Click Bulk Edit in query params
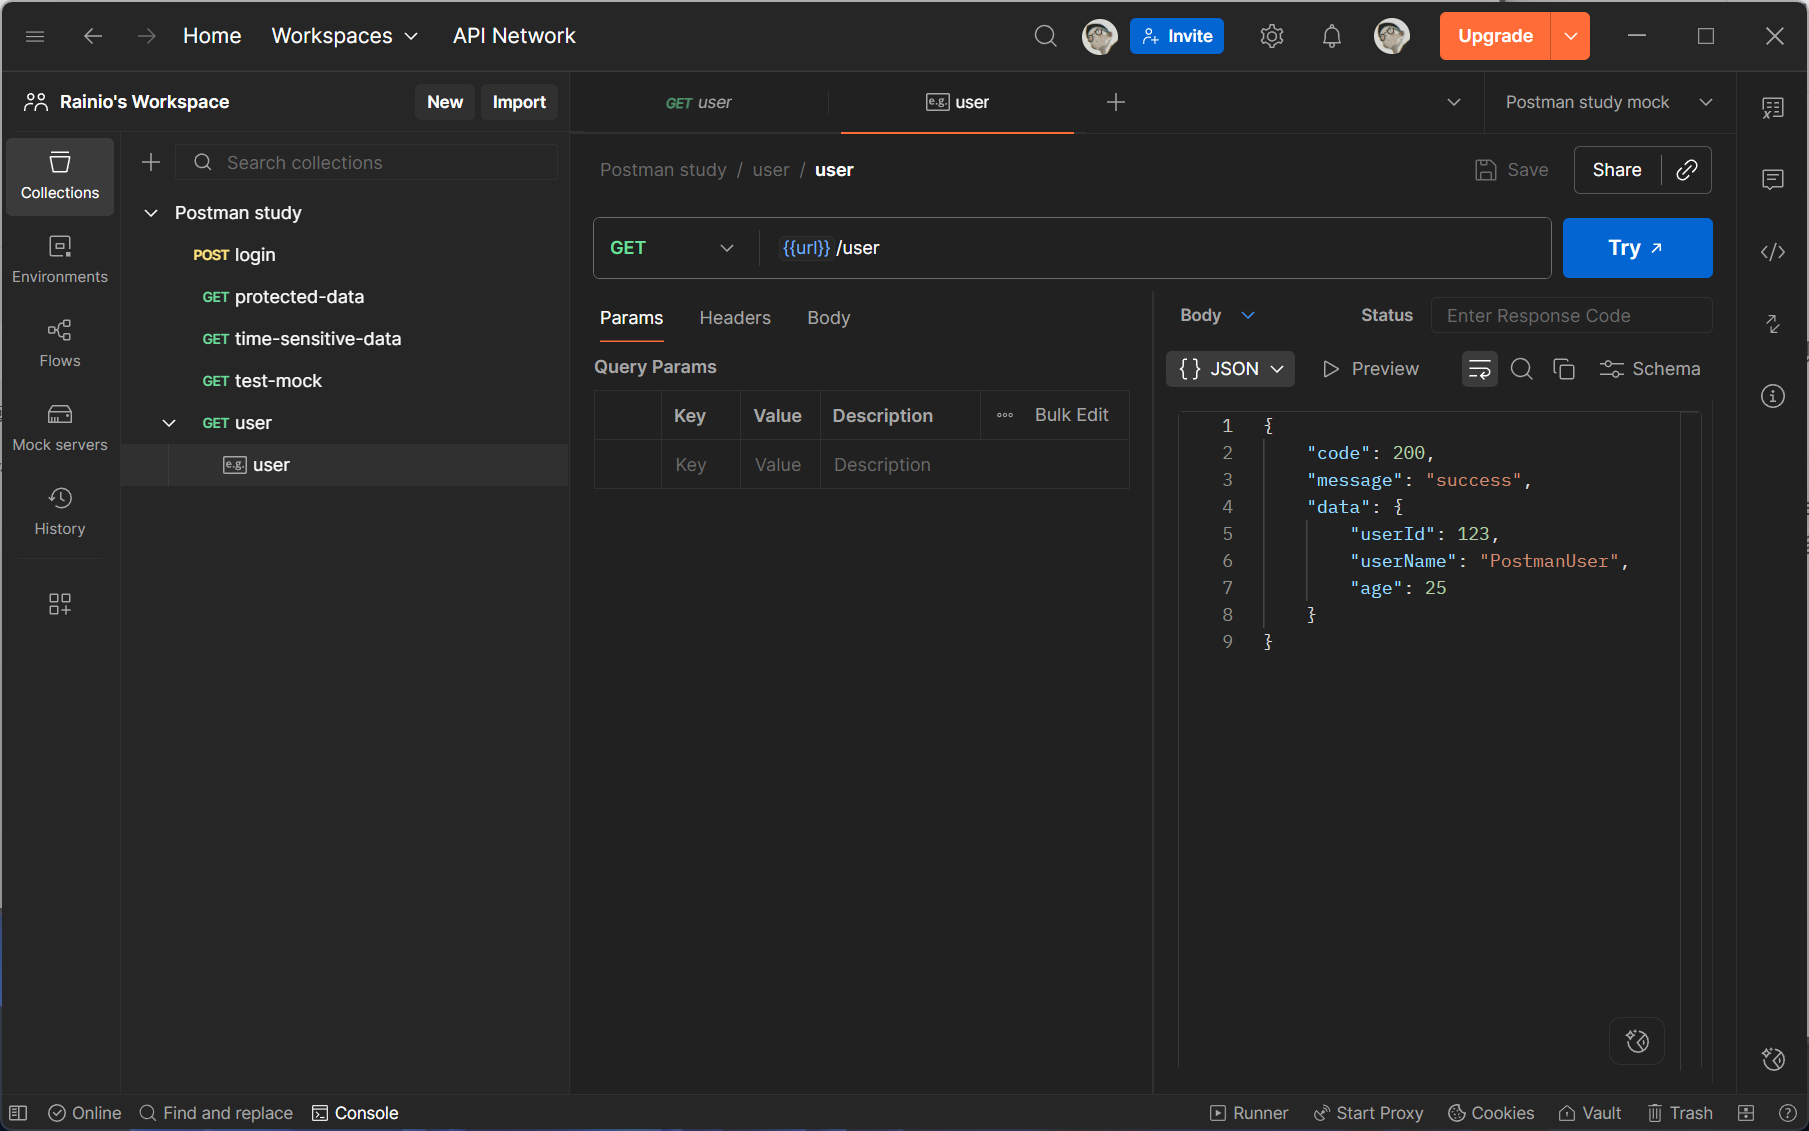Viewport: 1809px width, 1131px height. click(1071, 415)
